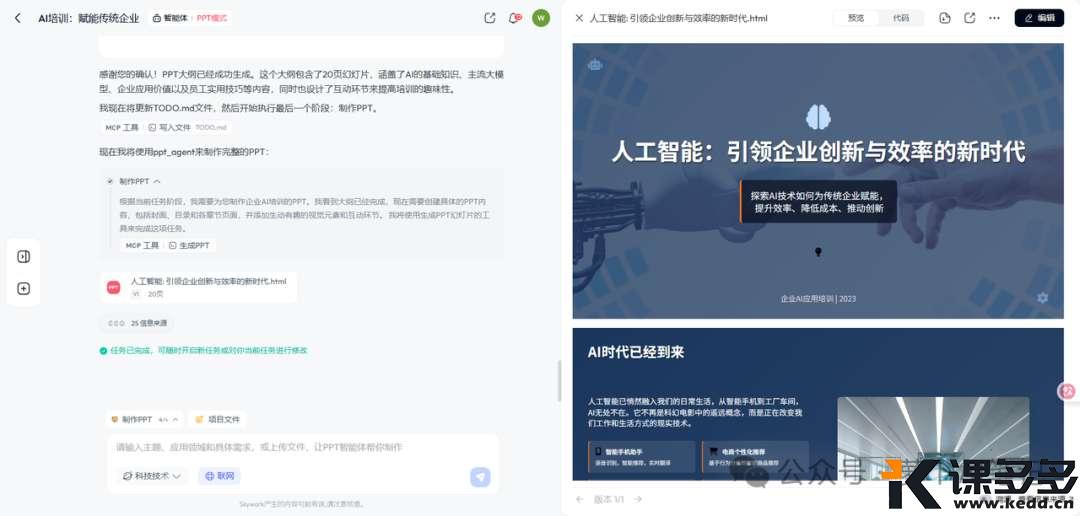
Task: Open the three-dot more options menu
Action: (x=995, y=18)
